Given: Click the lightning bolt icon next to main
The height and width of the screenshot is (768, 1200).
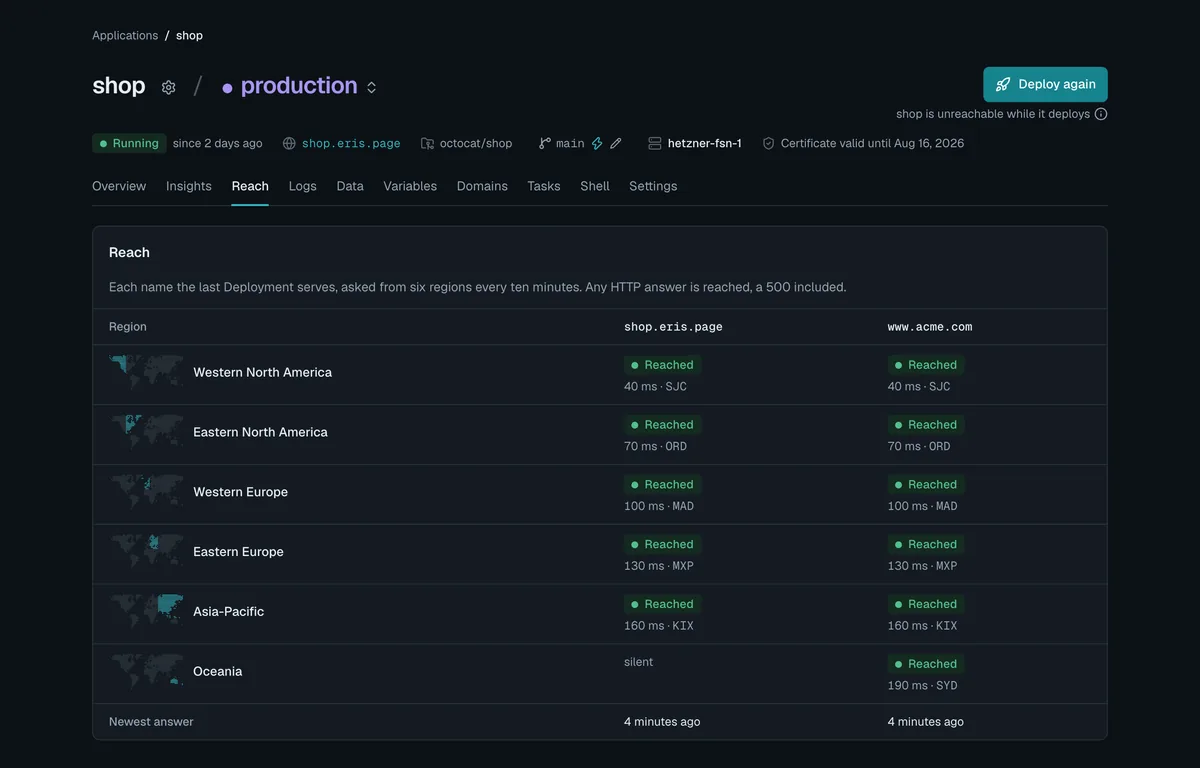Looking at the screenshot, I should click(597, 143).
